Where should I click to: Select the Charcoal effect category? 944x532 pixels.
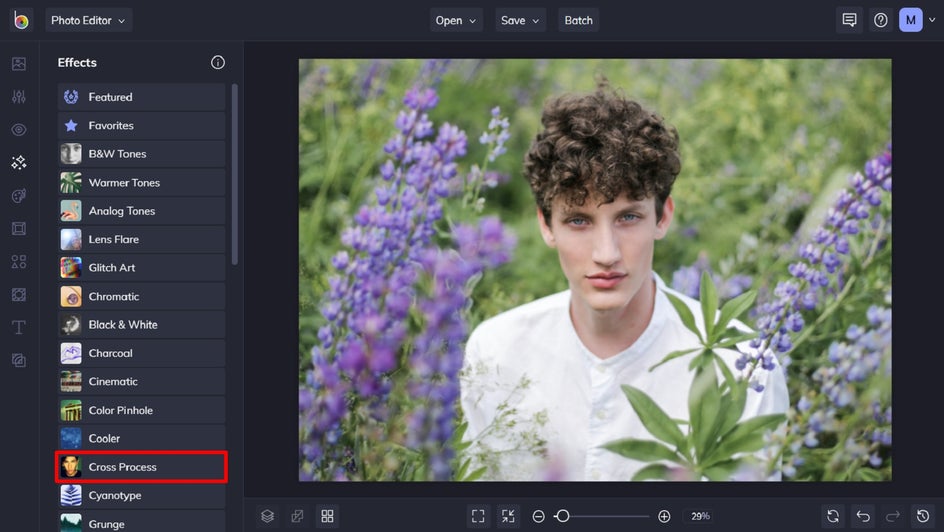(x=141, y=353)
